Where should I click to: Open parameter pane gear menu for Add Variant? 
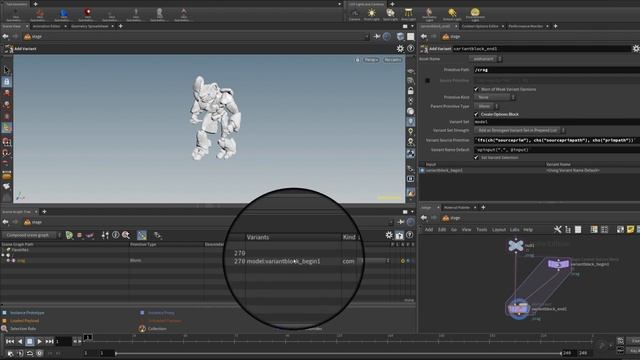tap(636, 49)
